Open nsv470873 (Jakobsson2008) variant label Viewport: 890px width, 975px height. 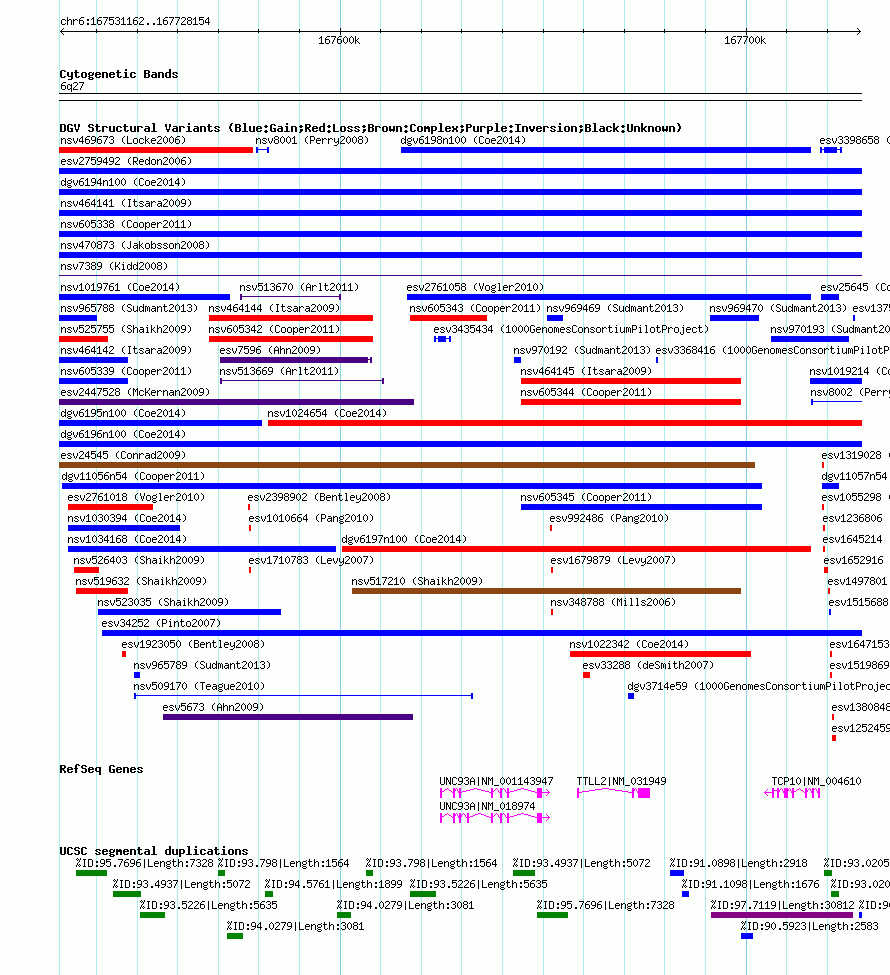pyautogui.click(x=135, y=246)
